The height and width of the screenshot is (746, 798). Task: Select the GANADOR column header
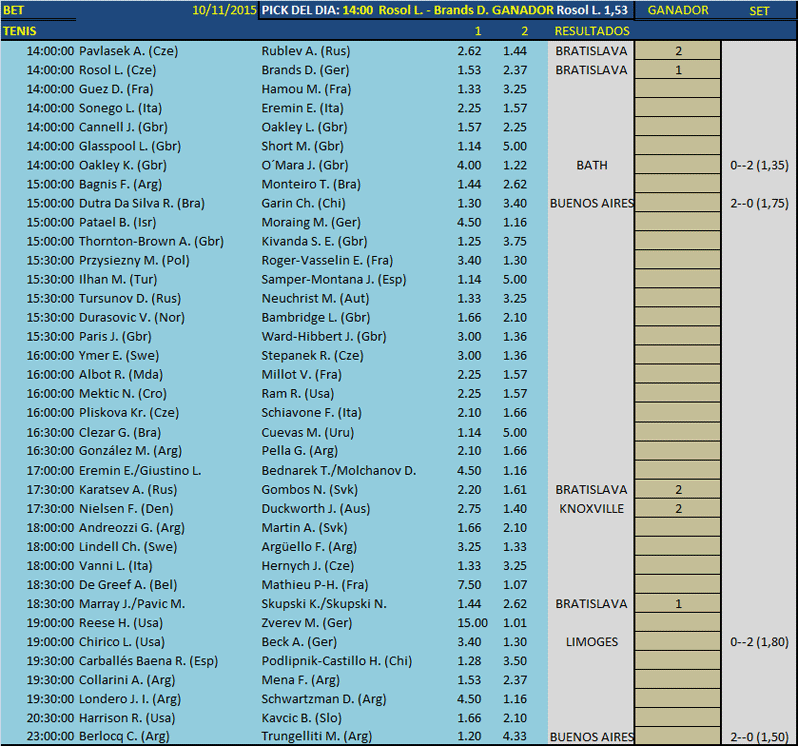click(x=678, y=10)
